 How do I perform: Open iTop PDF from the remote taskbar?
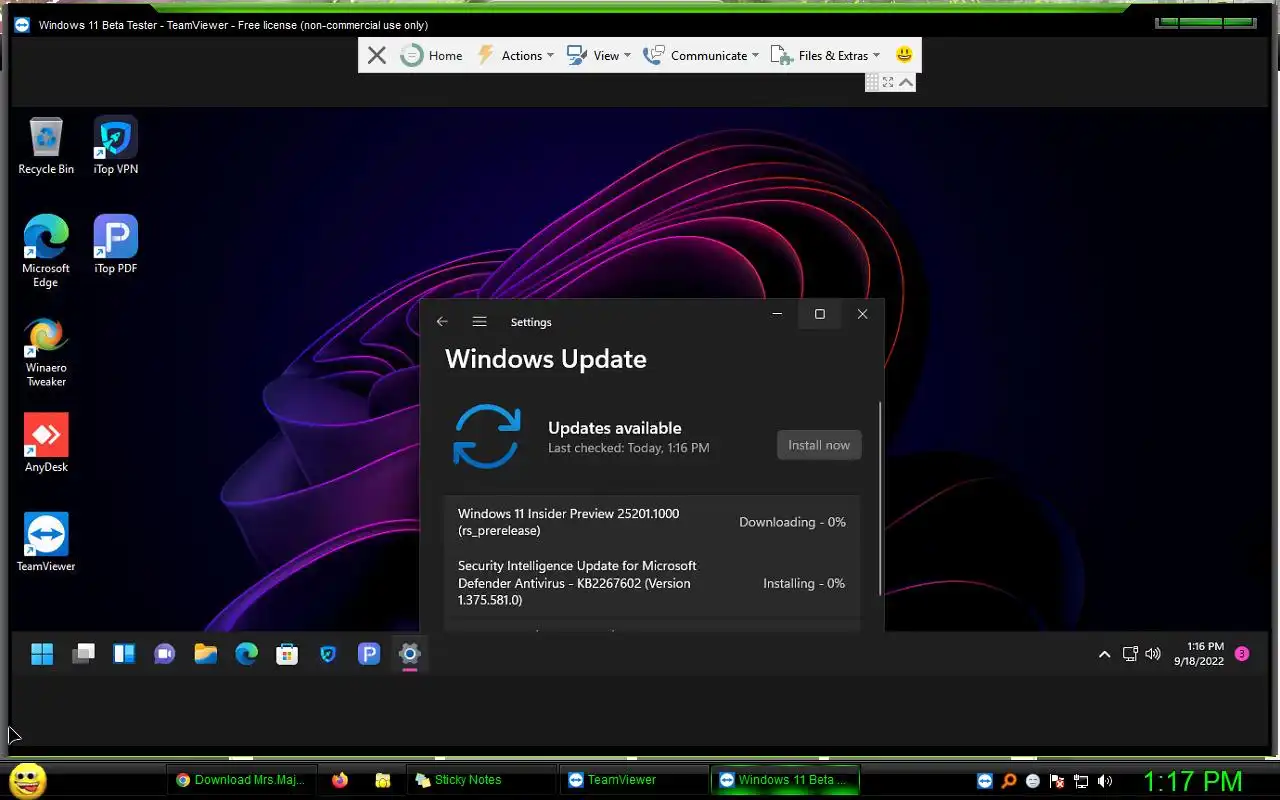[x=369, y=654]
